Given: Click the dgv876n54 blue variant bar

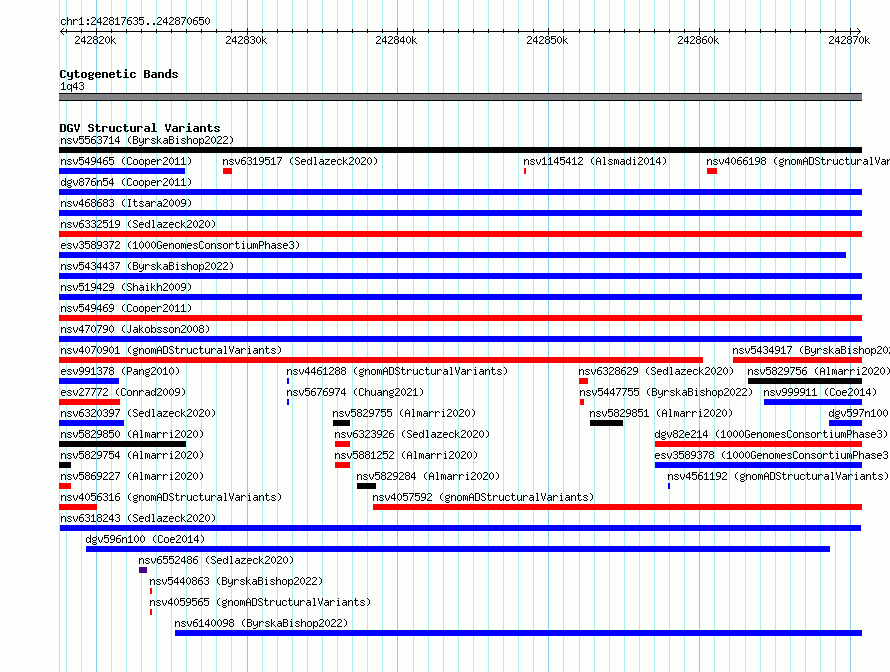Looking at the screenshot, I should 460,192.
